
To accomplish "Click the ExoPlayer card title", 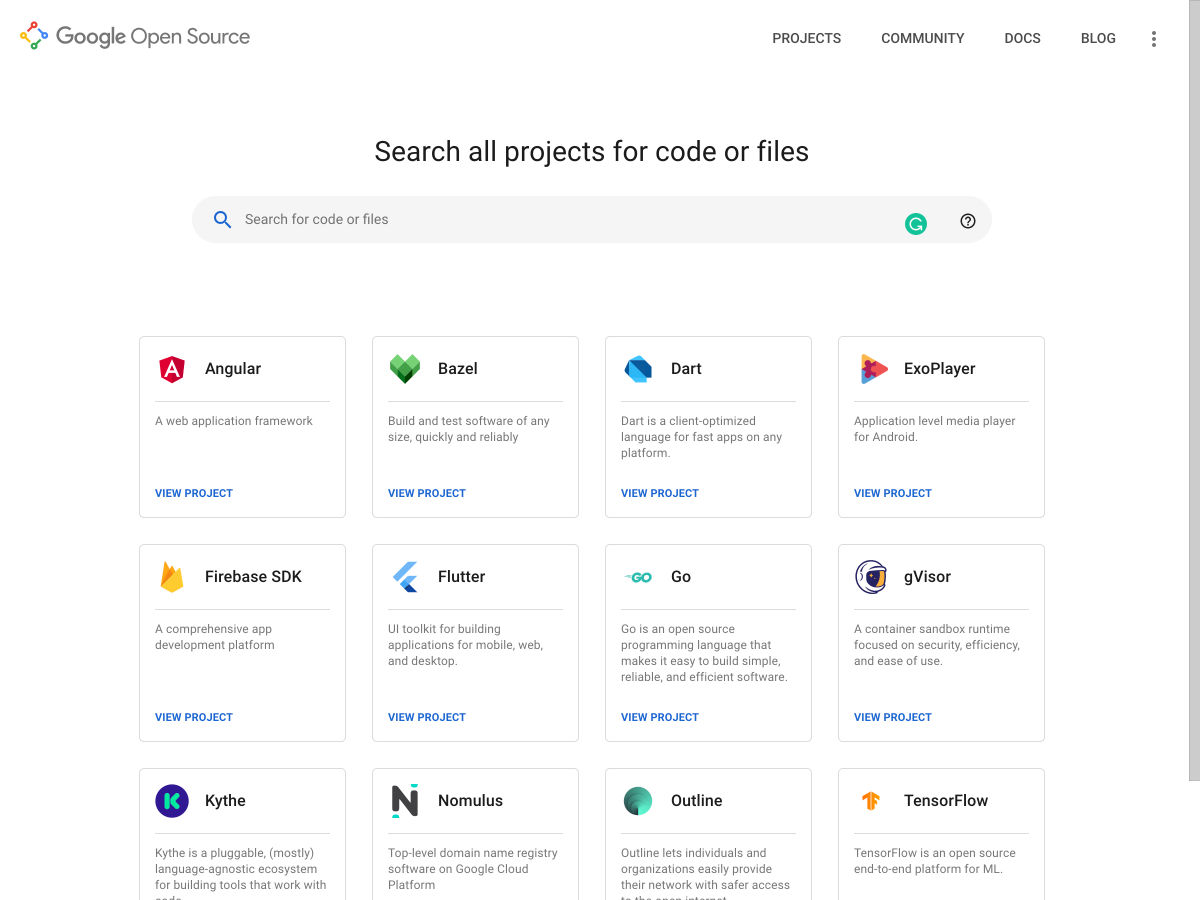I will click(940, 369).
